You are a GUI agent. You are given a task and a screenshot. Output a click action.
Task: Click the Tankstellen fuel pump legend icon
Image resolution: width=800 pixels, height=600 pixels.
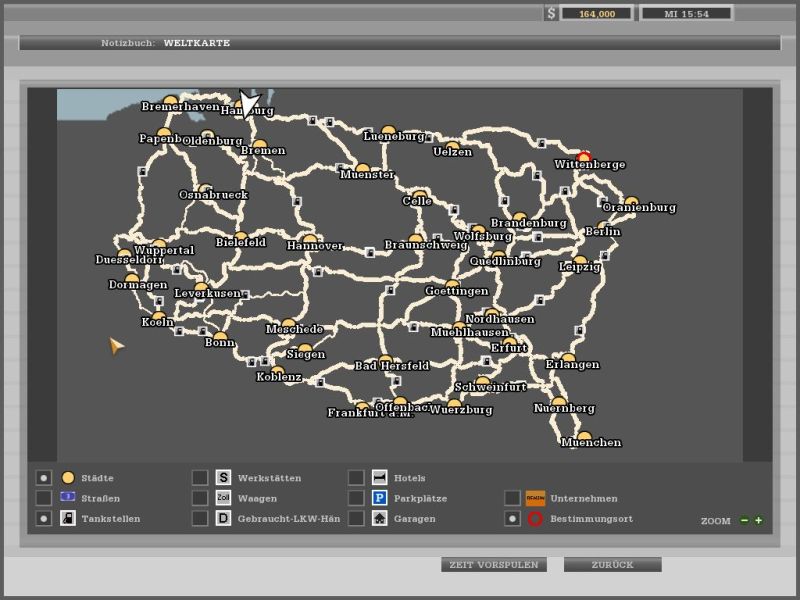68,519
